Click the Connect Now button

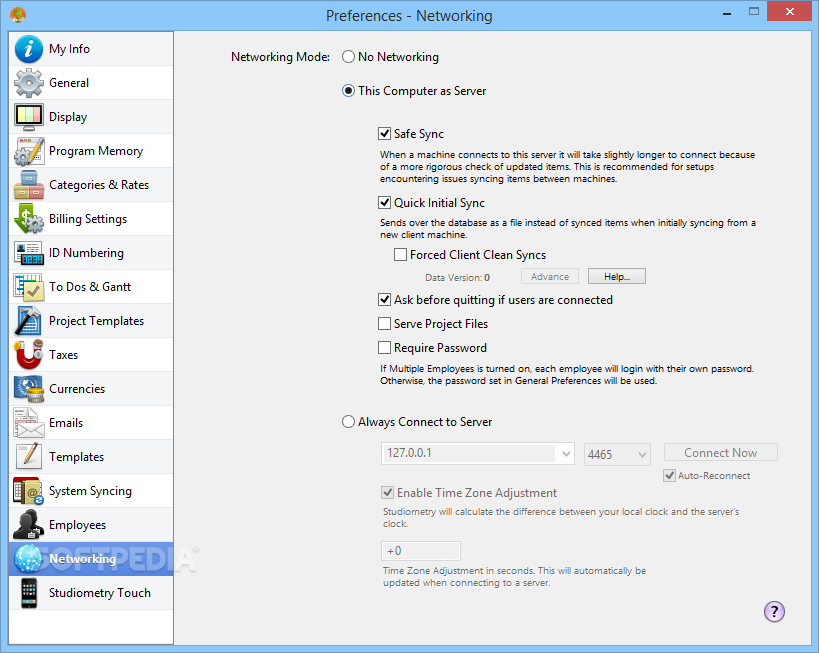click(x=720, y=453)
